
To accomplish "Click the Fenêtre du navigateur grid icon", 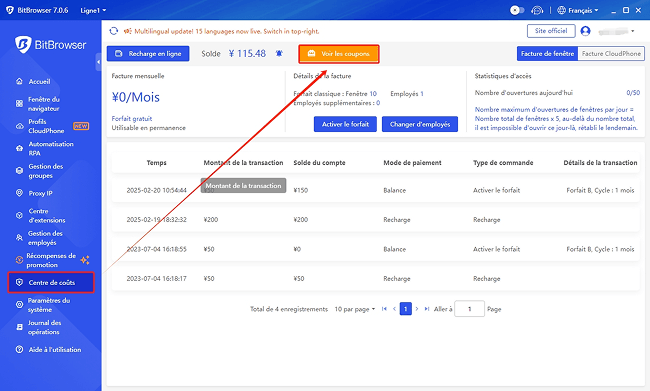I will (x=19, y=104).
